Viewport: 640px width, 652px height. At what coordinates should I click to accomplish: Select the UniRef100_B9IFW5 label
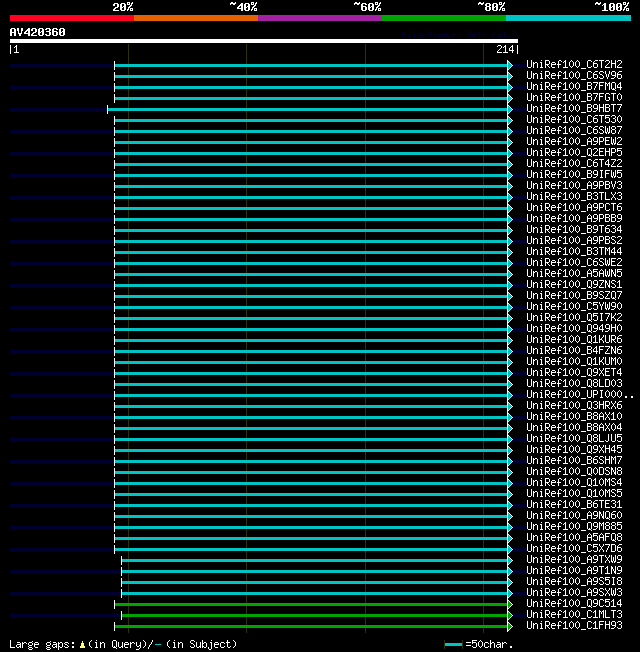click(574, 174)
